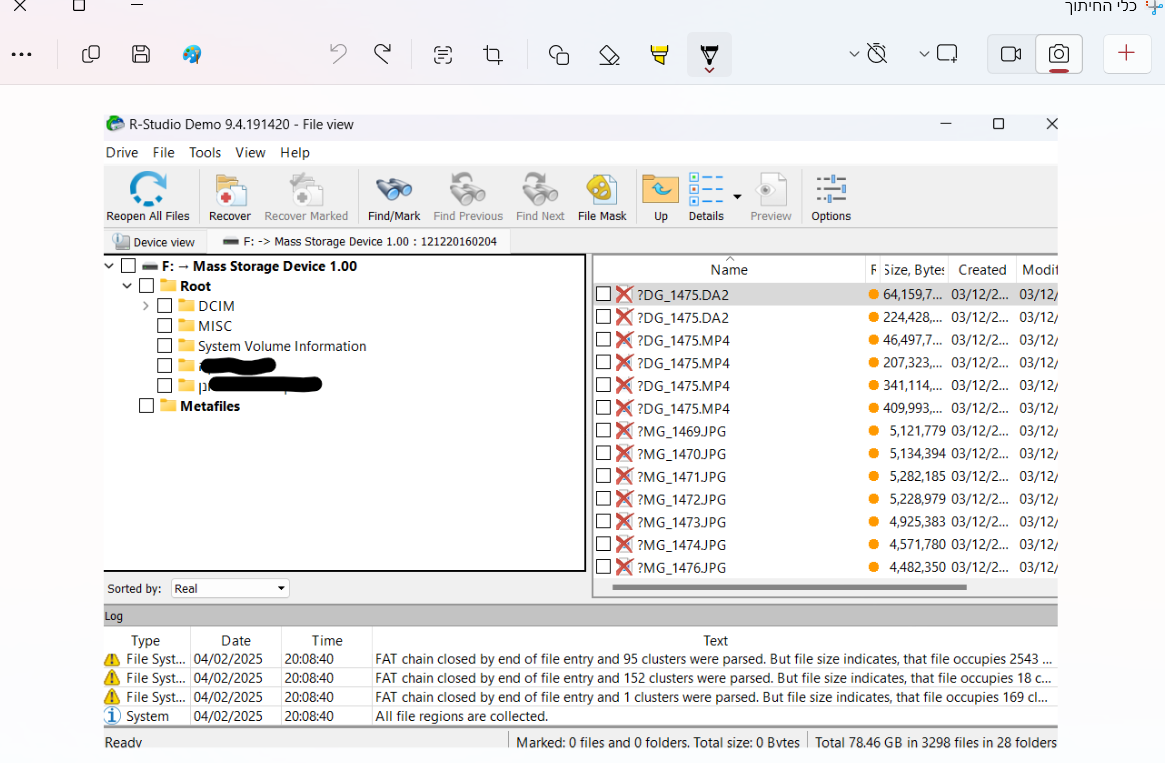Screen dimensions: 1165x763
Task: Open the Help menu
Action: [295, 152]
